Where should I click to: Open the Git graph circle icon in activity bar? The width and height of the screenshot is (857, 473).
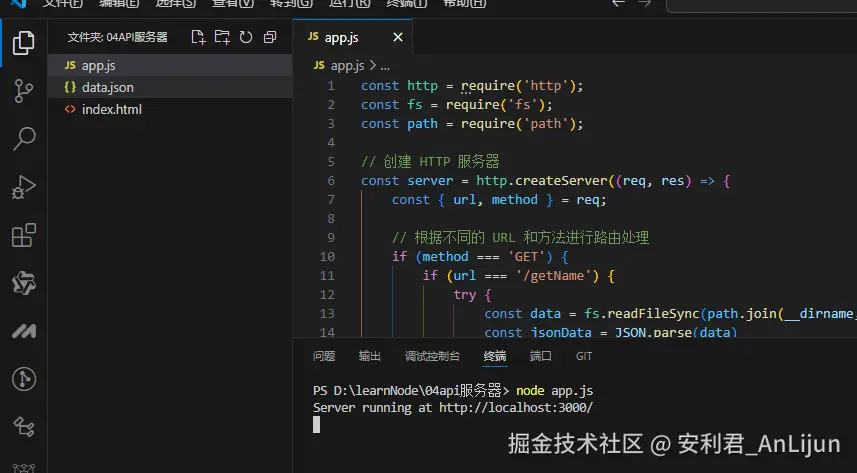point(24,379)
